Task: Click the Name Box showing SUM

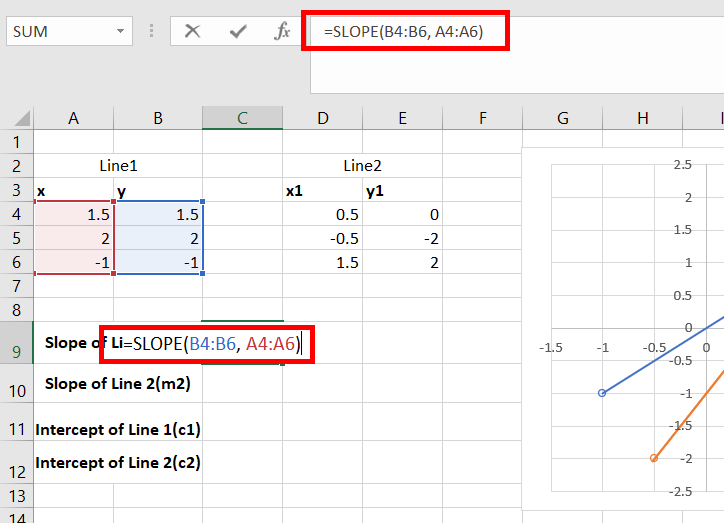Action: (x=69, y=31)
